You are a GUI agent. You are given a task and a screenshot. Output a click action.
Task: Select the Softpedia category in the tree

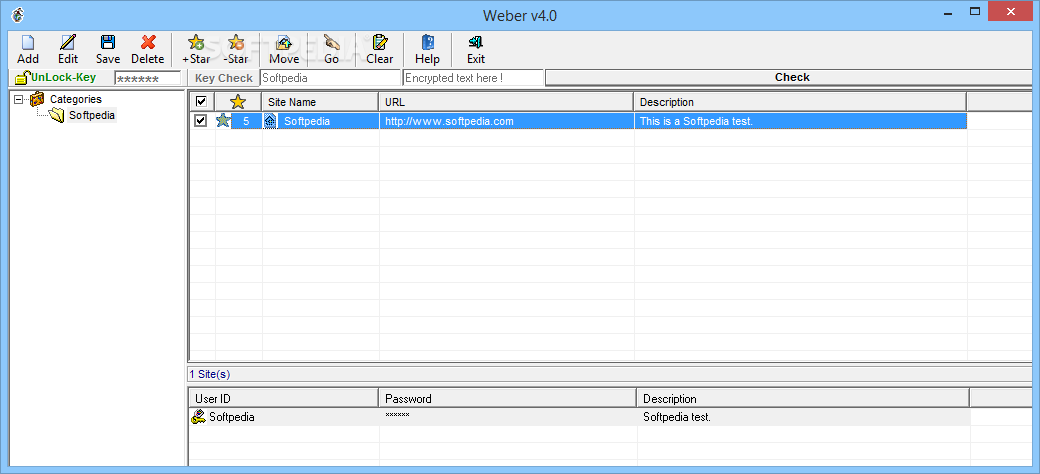(92, 115)
